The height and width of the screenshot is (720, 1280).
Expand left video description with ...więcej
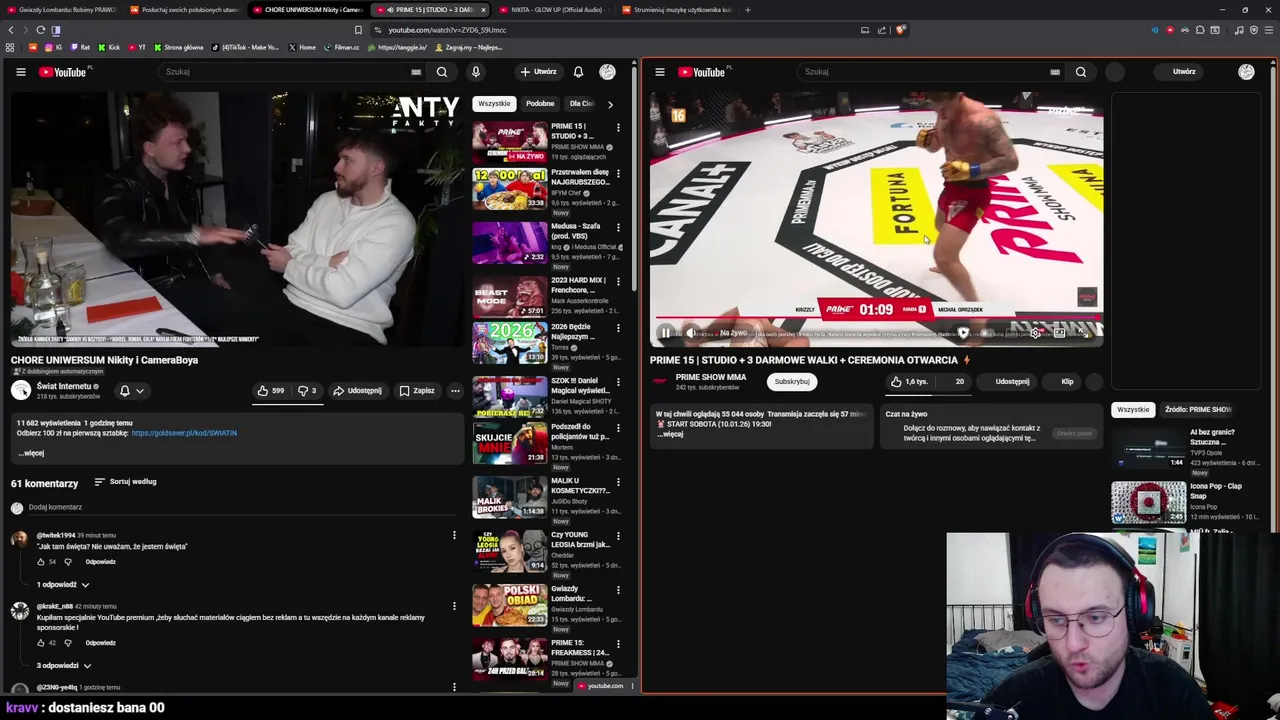click(x=31, y=453)
